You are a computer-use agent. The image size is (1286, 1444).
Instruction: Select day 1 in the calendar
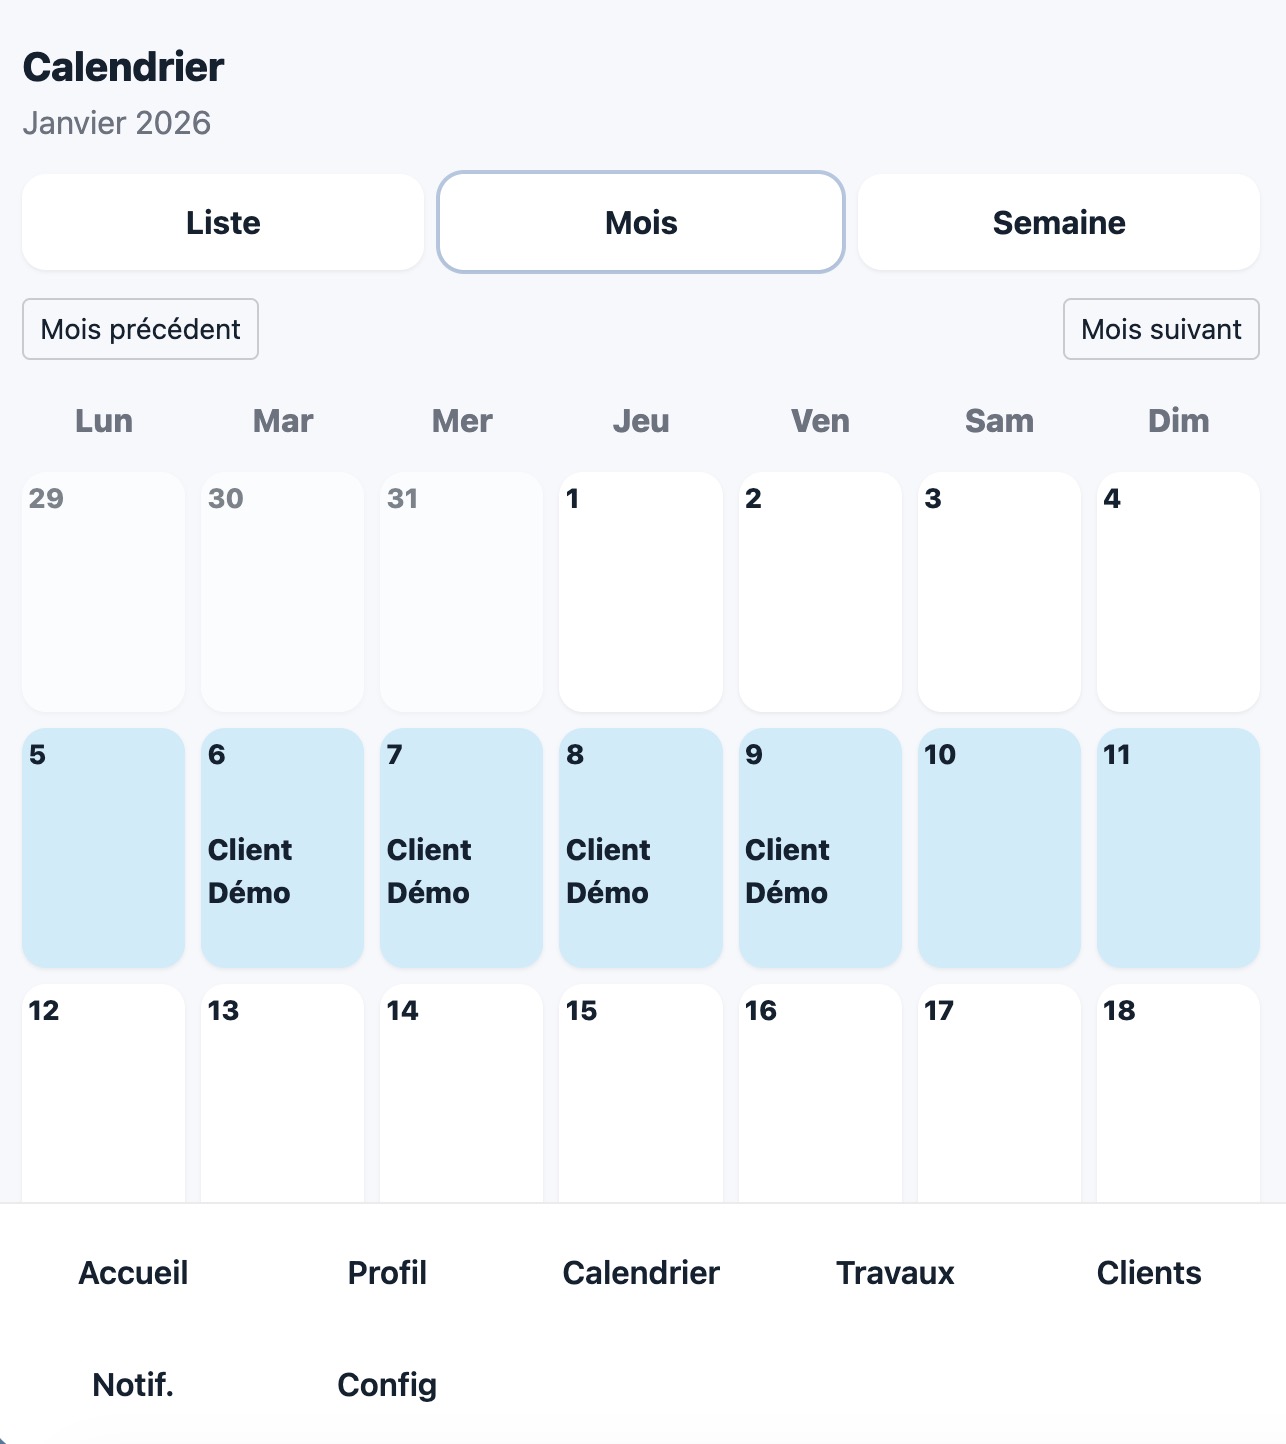tap(641, 592)
